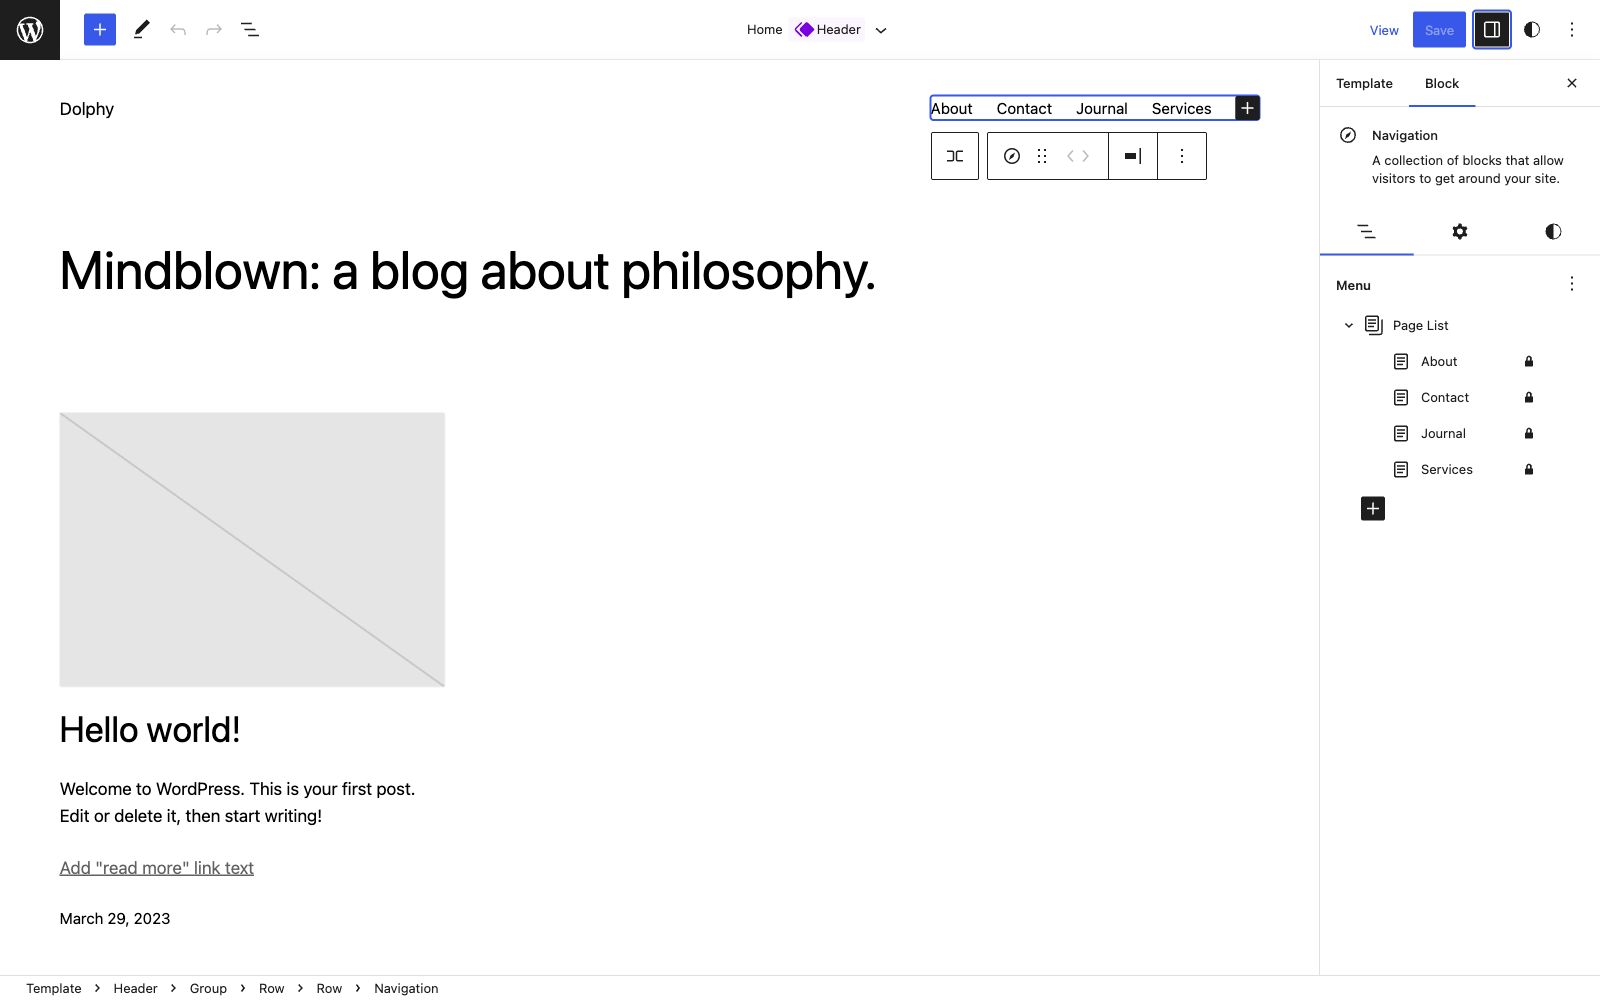Click the lock icon on Journal row
This screenshot has height=1000, width=1600.
point(1529,433)
